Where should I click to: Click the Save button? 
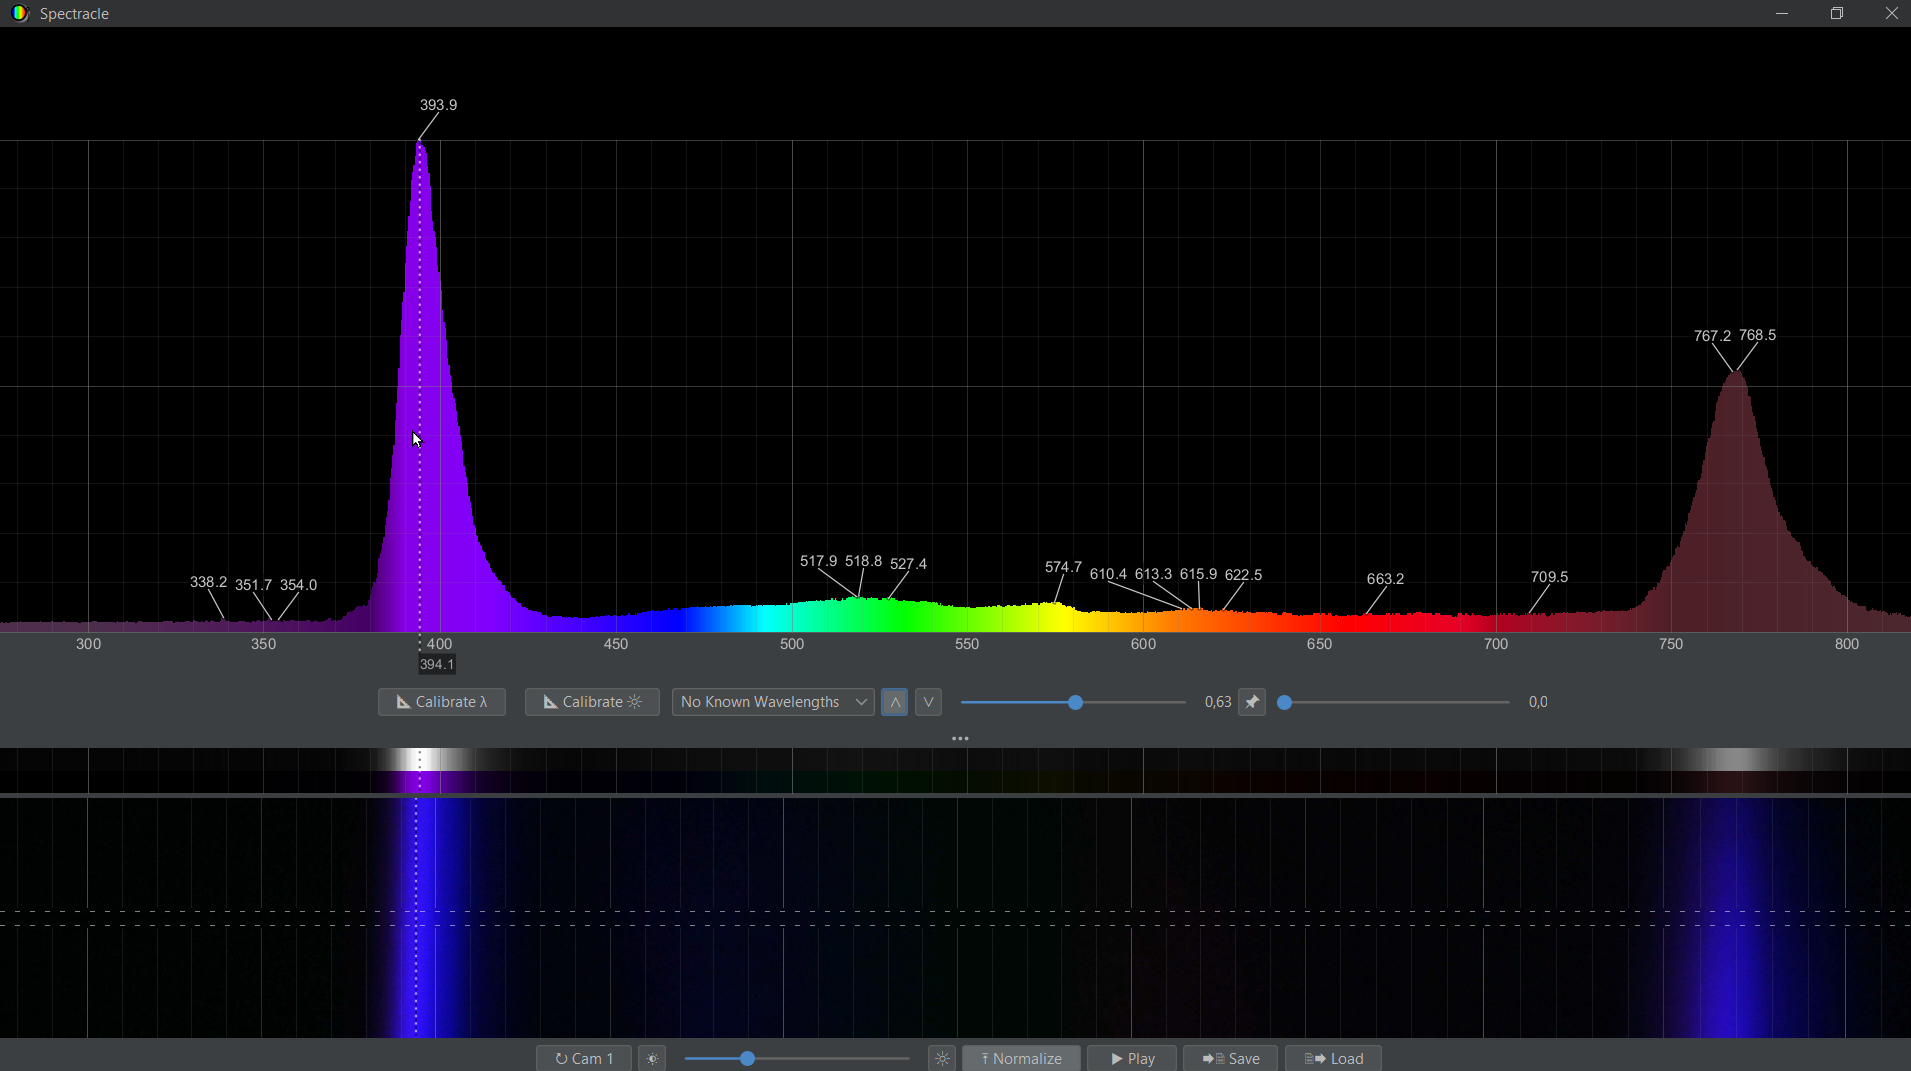tap(1230, 1058)
